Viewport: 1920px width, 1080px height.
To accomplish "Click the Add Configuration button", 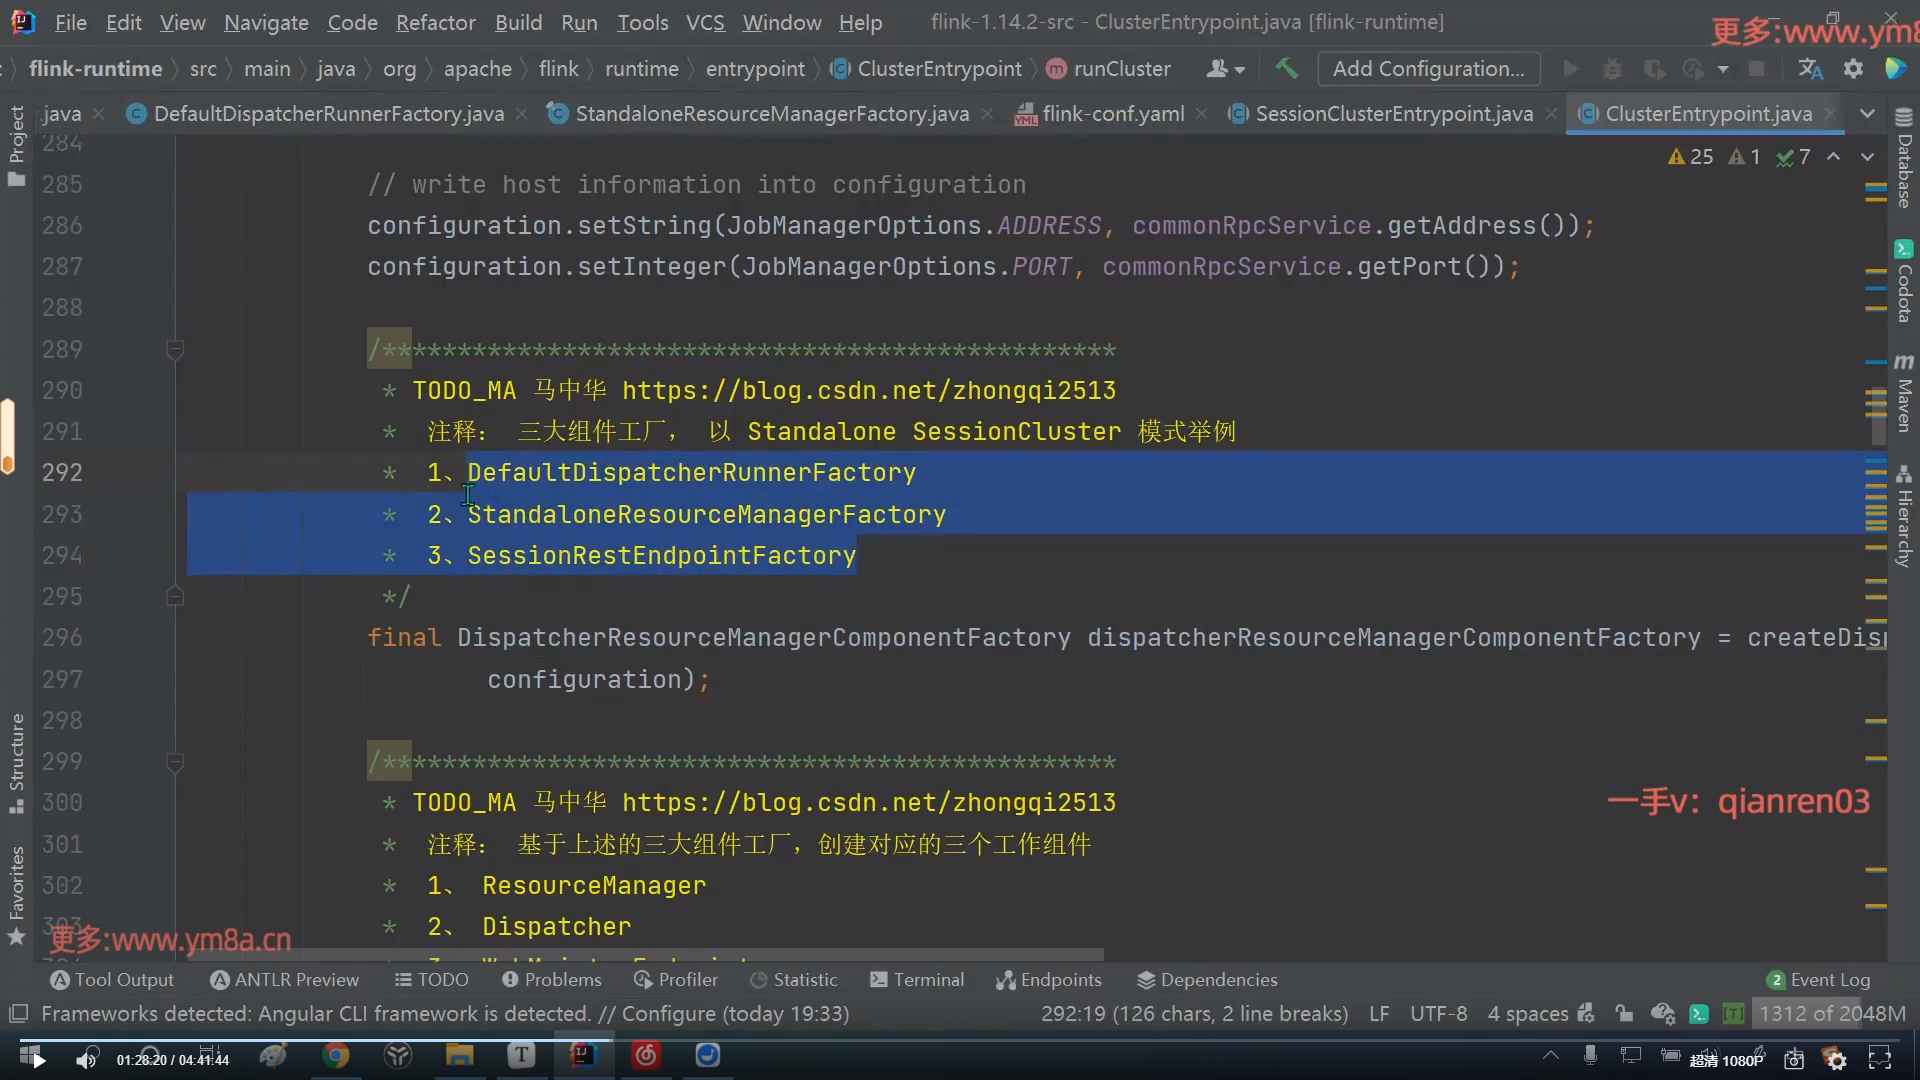I will point(1428,69).
